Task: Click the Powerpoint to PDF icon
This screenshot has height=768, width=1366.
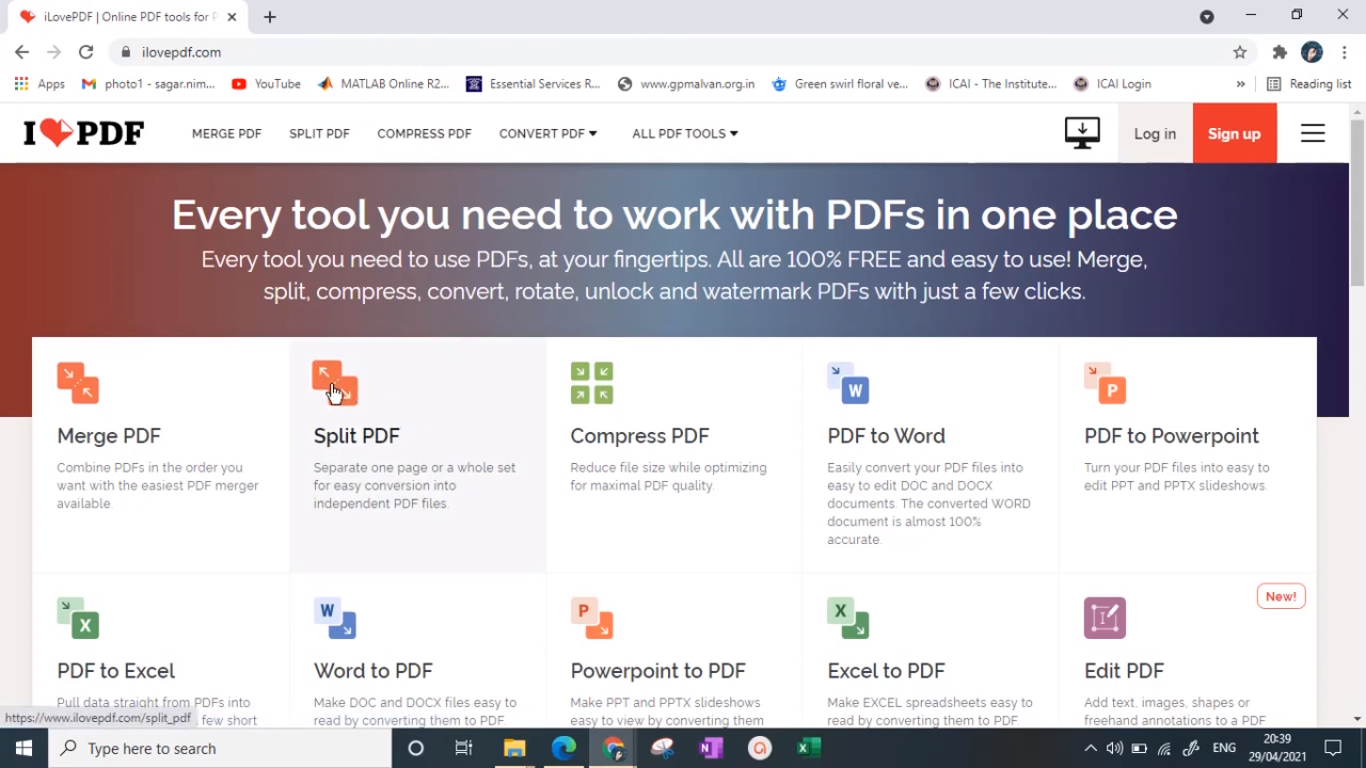Action: [592, 618]
